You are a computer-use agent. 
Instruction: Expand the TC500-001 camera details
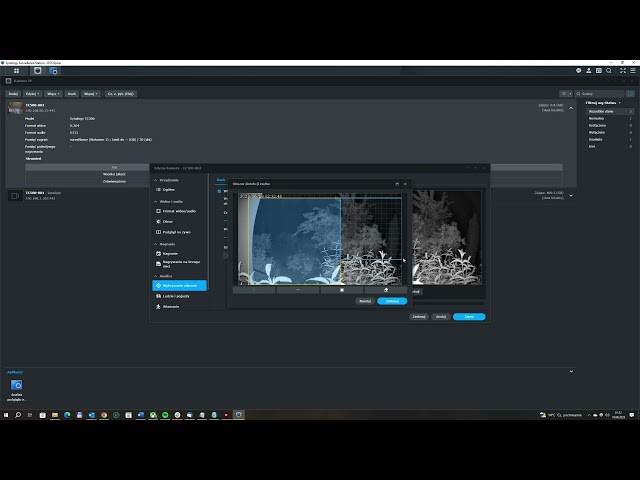coord(571,196)
